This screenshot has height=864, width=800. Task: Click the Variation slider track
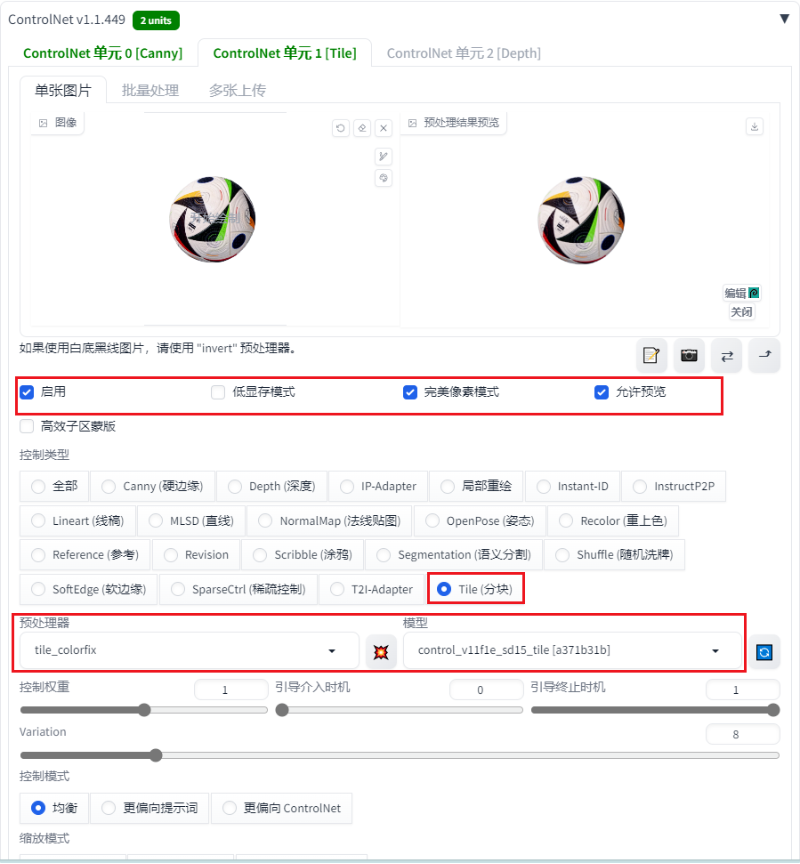[x=399, y=755]
